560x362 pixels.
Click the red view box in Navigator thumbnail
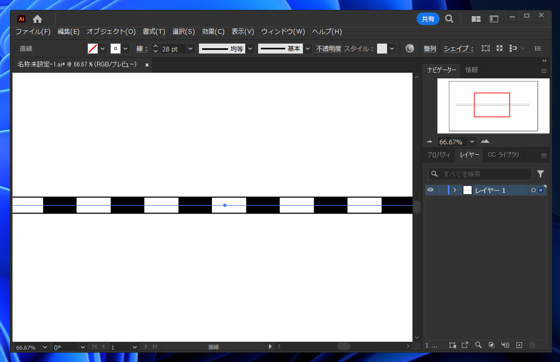[492, 105]
